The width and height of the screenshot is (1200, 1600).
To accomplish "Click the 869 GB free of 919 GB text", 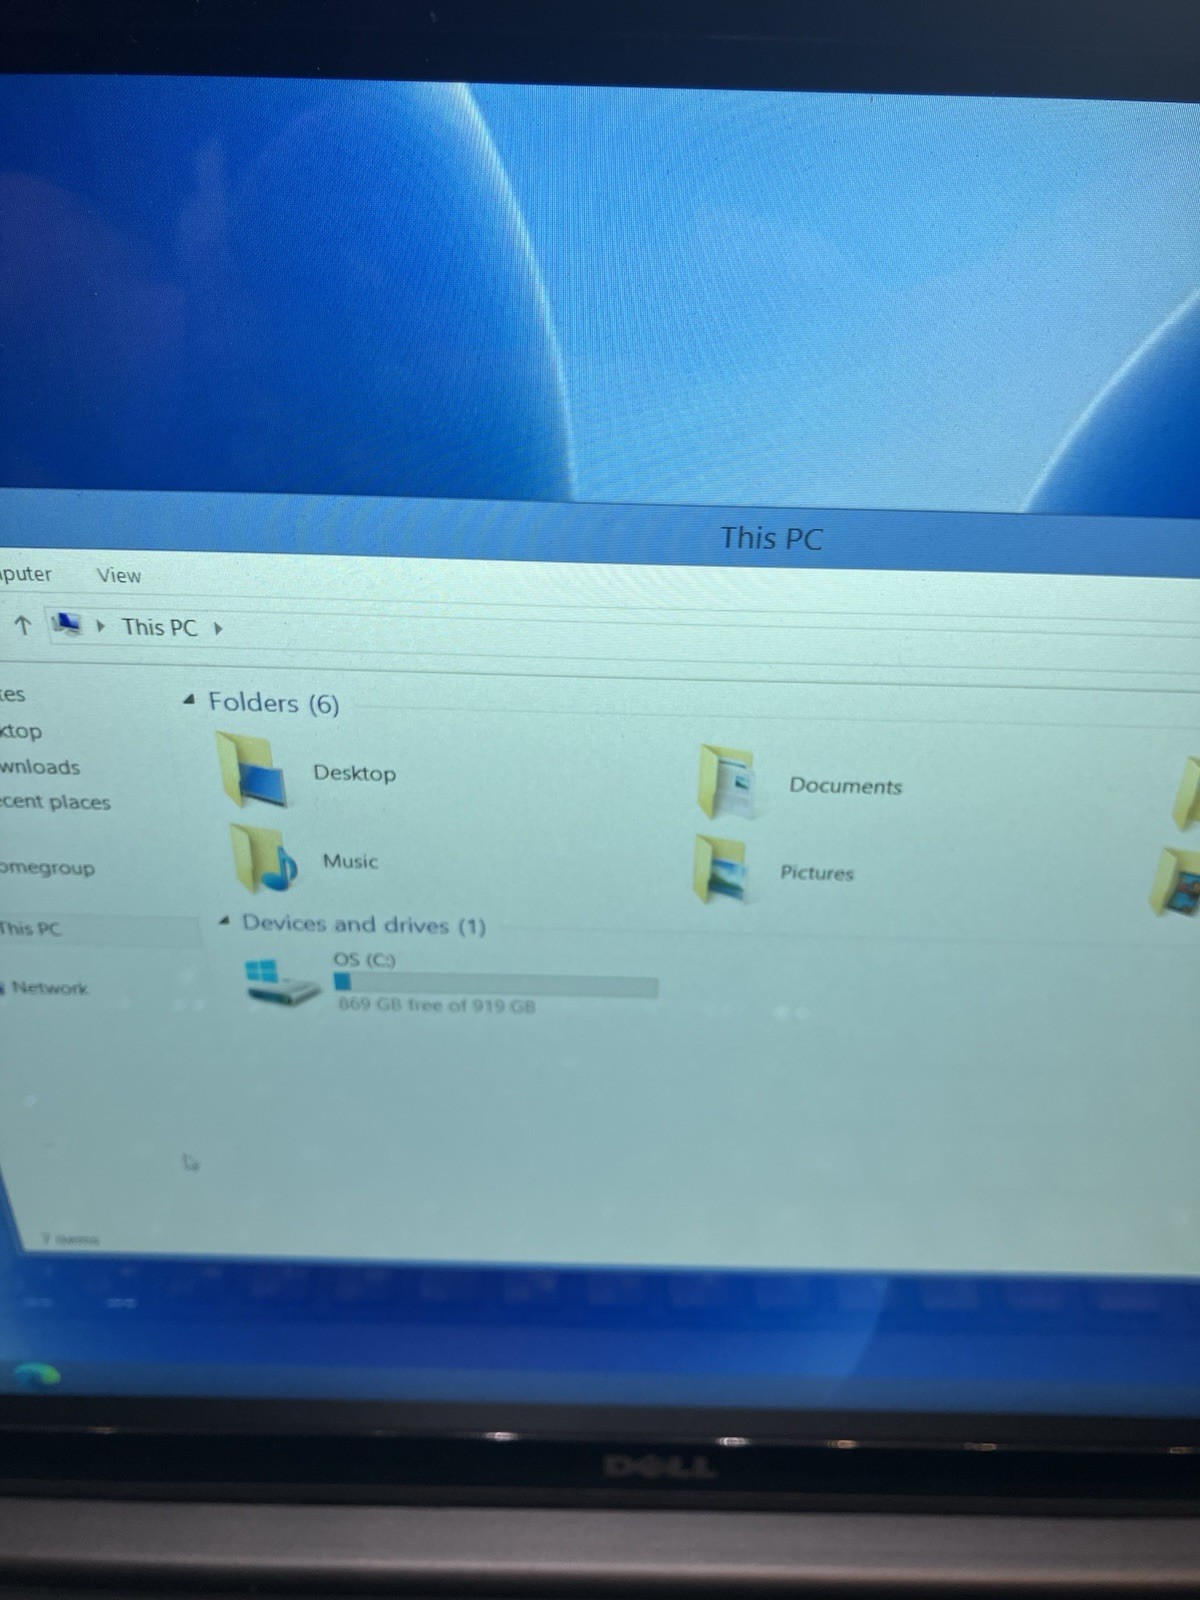I will [436, 1005].
